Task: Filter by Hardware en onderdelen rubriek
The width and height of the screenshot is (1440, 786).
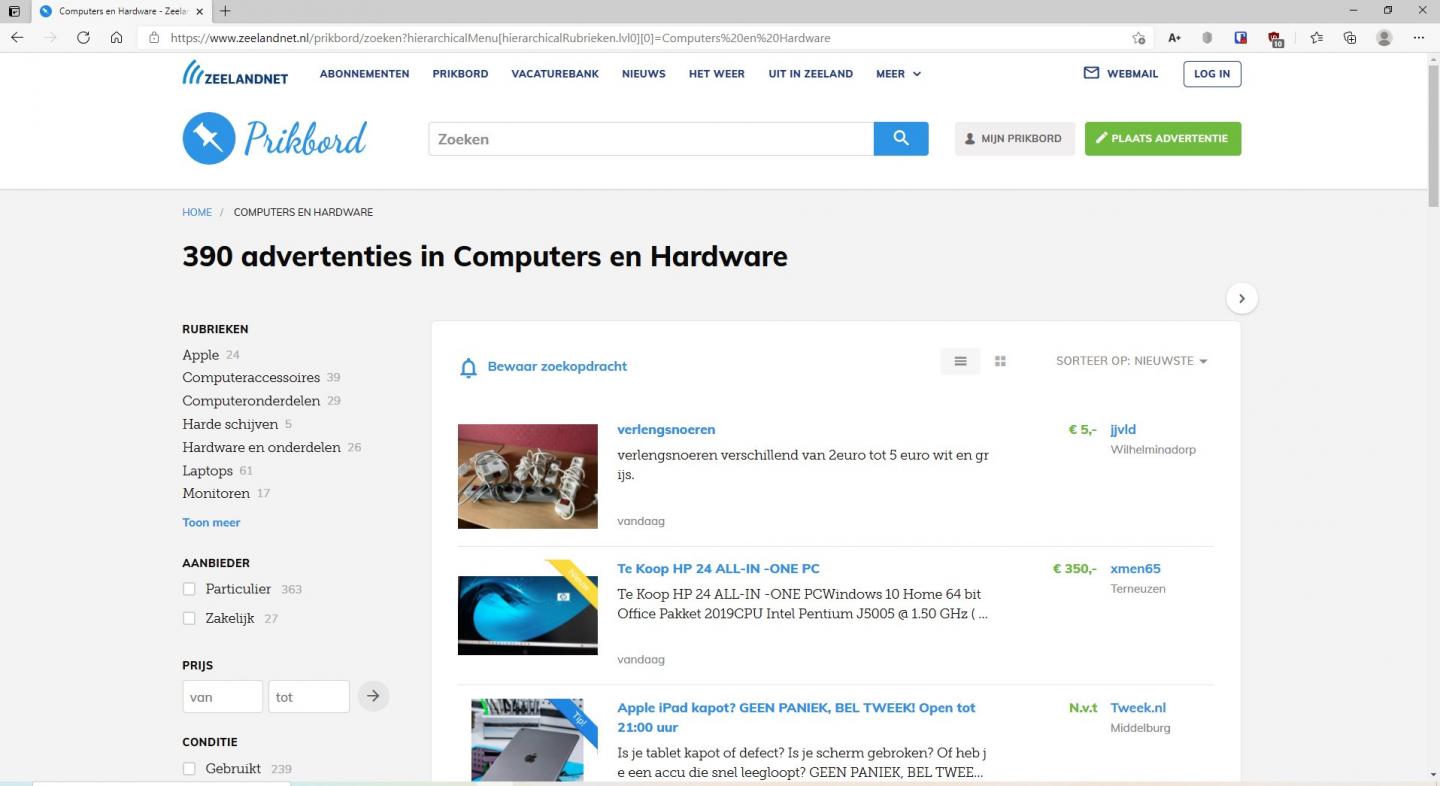Action: pos(261,447)
